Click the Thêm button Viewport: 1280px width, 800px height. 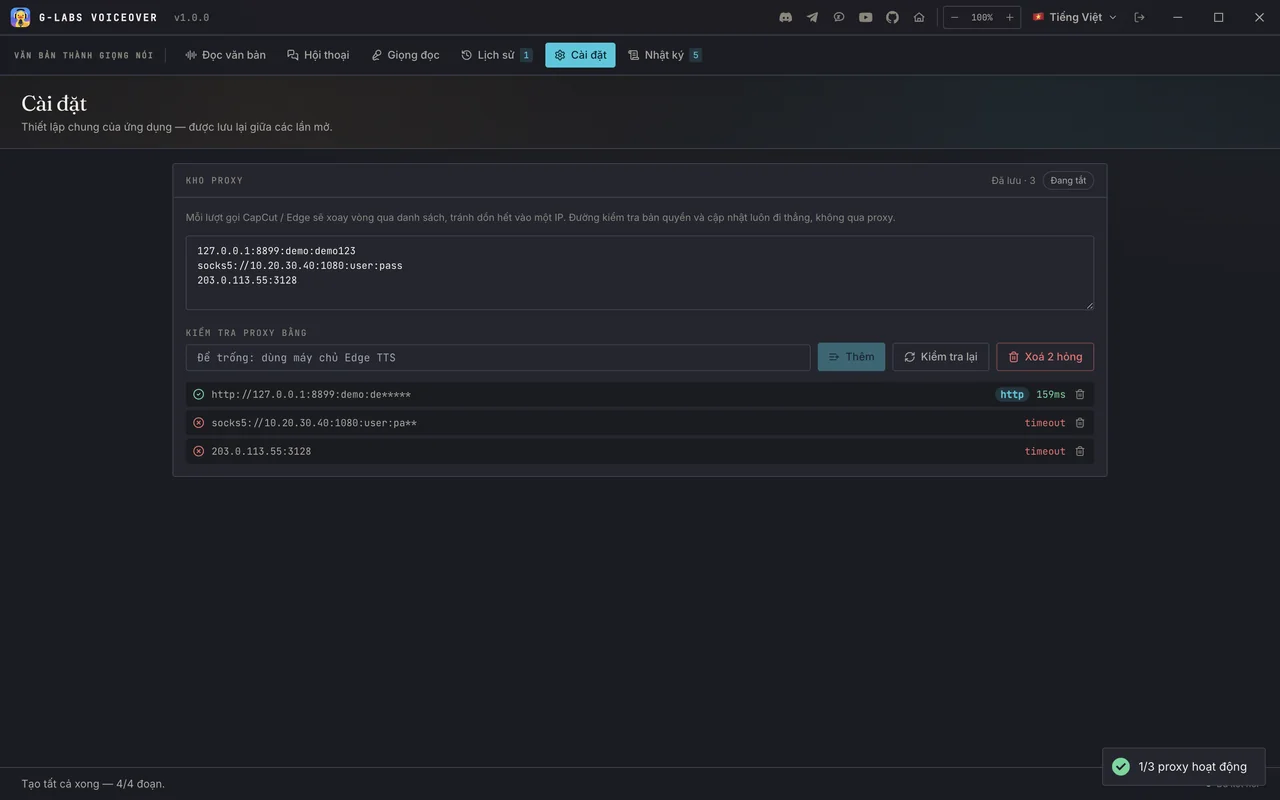(x=851, y=357)
